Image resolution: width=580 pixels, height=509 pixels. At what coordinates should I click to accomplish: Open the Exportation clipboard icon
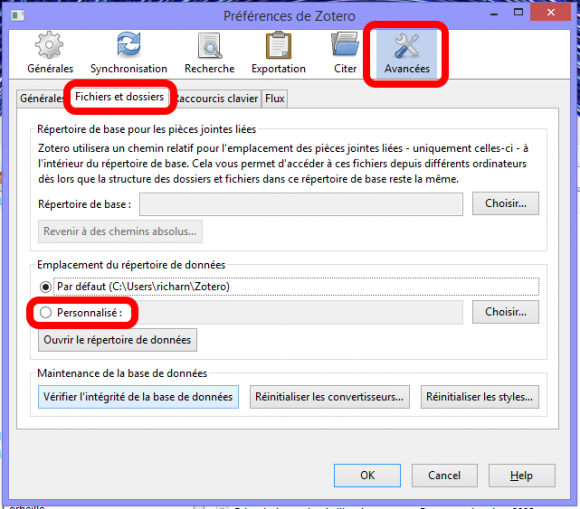279,45
